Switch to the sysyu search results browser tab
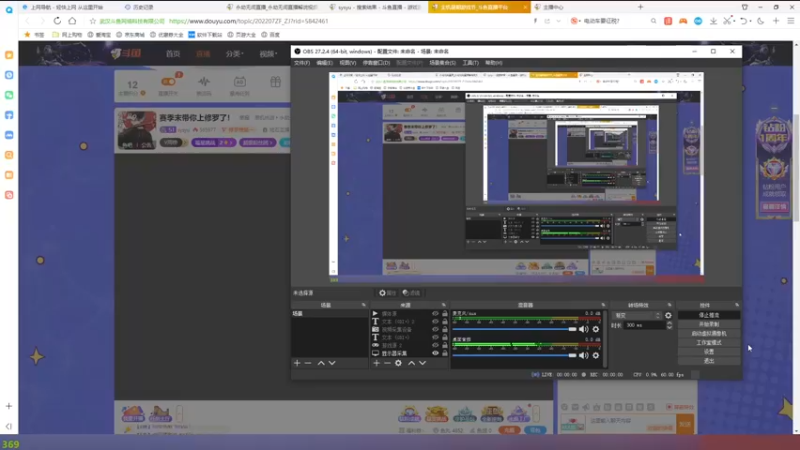Viewport: 800px width, 450px height. [377, 7]
